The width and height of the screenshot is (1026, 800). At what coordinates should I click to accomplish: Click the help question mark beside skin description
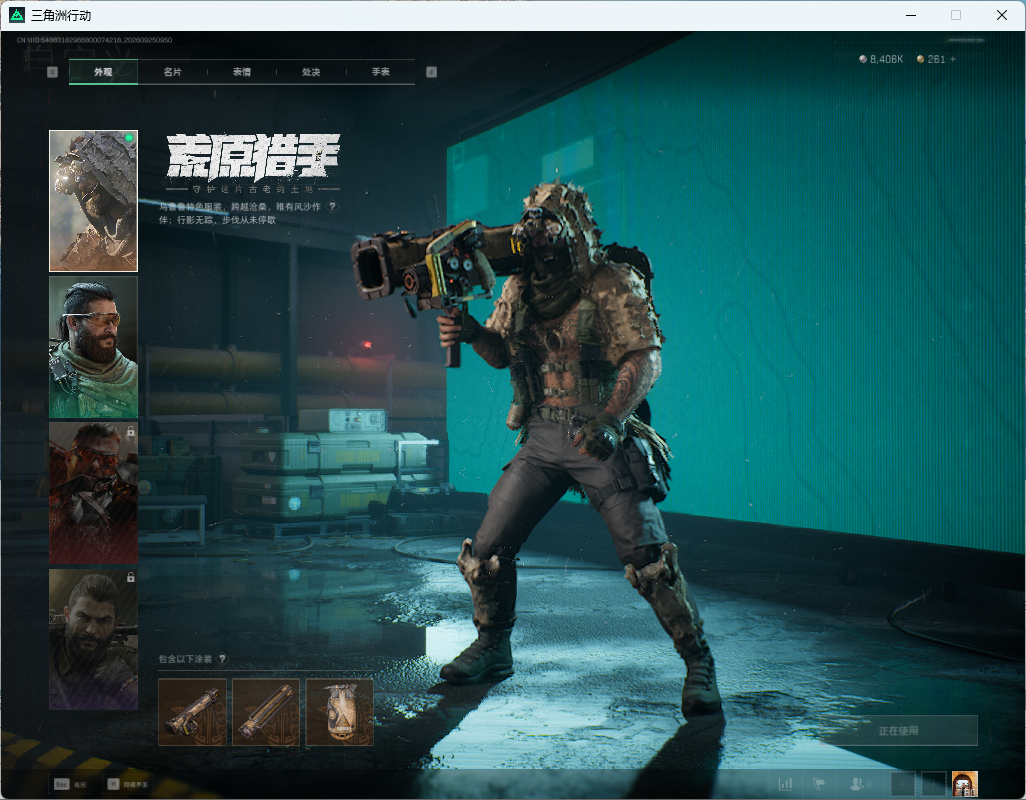pos(332,207)
